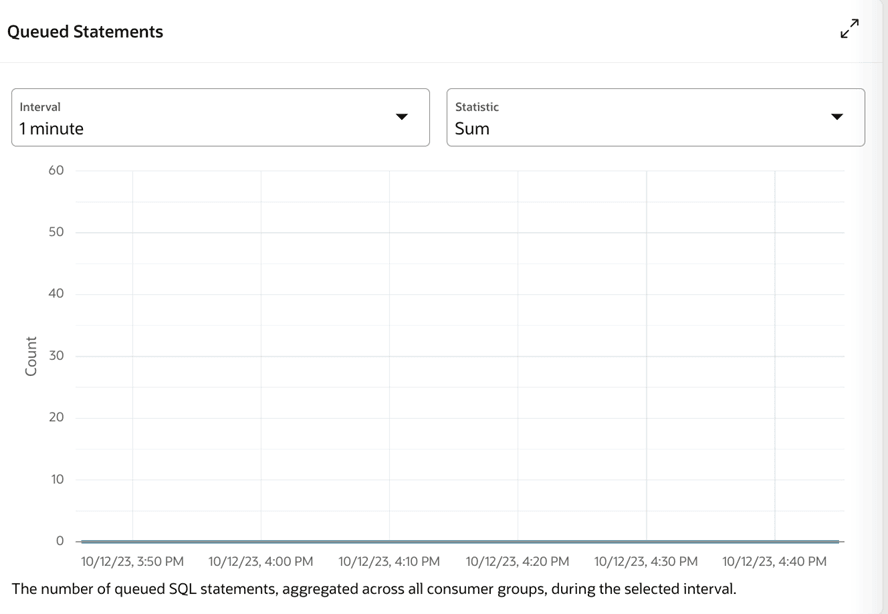
Task: Open the Statistic dropdown
Action: (656, 117)
